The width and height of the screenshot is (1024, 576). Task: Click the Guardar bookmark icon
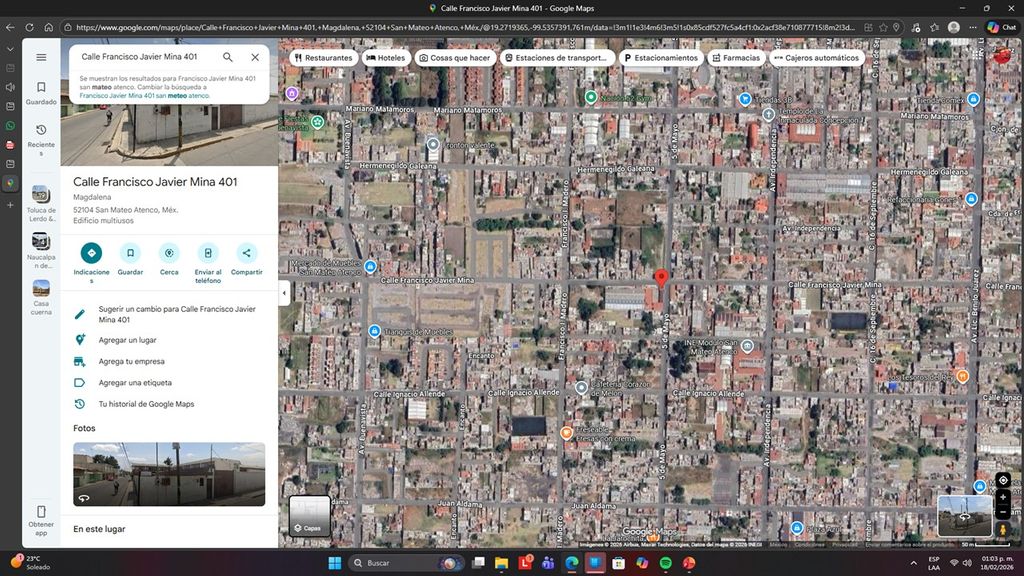coord(130,253)
